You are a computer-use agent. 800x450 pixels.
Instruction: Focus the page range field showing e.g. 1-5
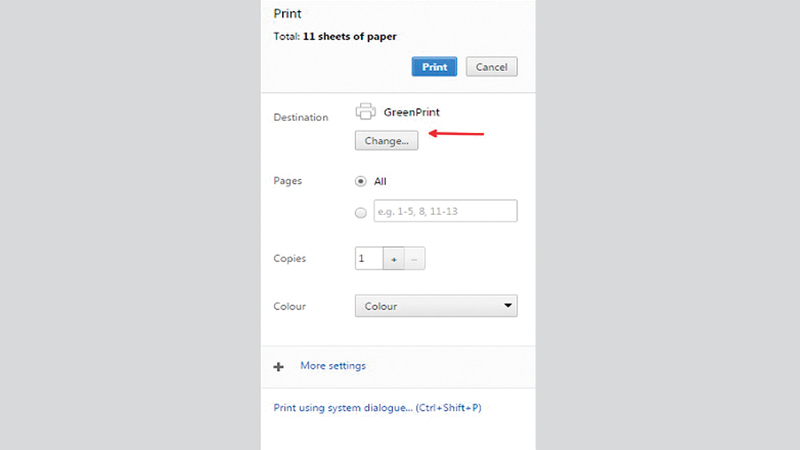[445, 211]
